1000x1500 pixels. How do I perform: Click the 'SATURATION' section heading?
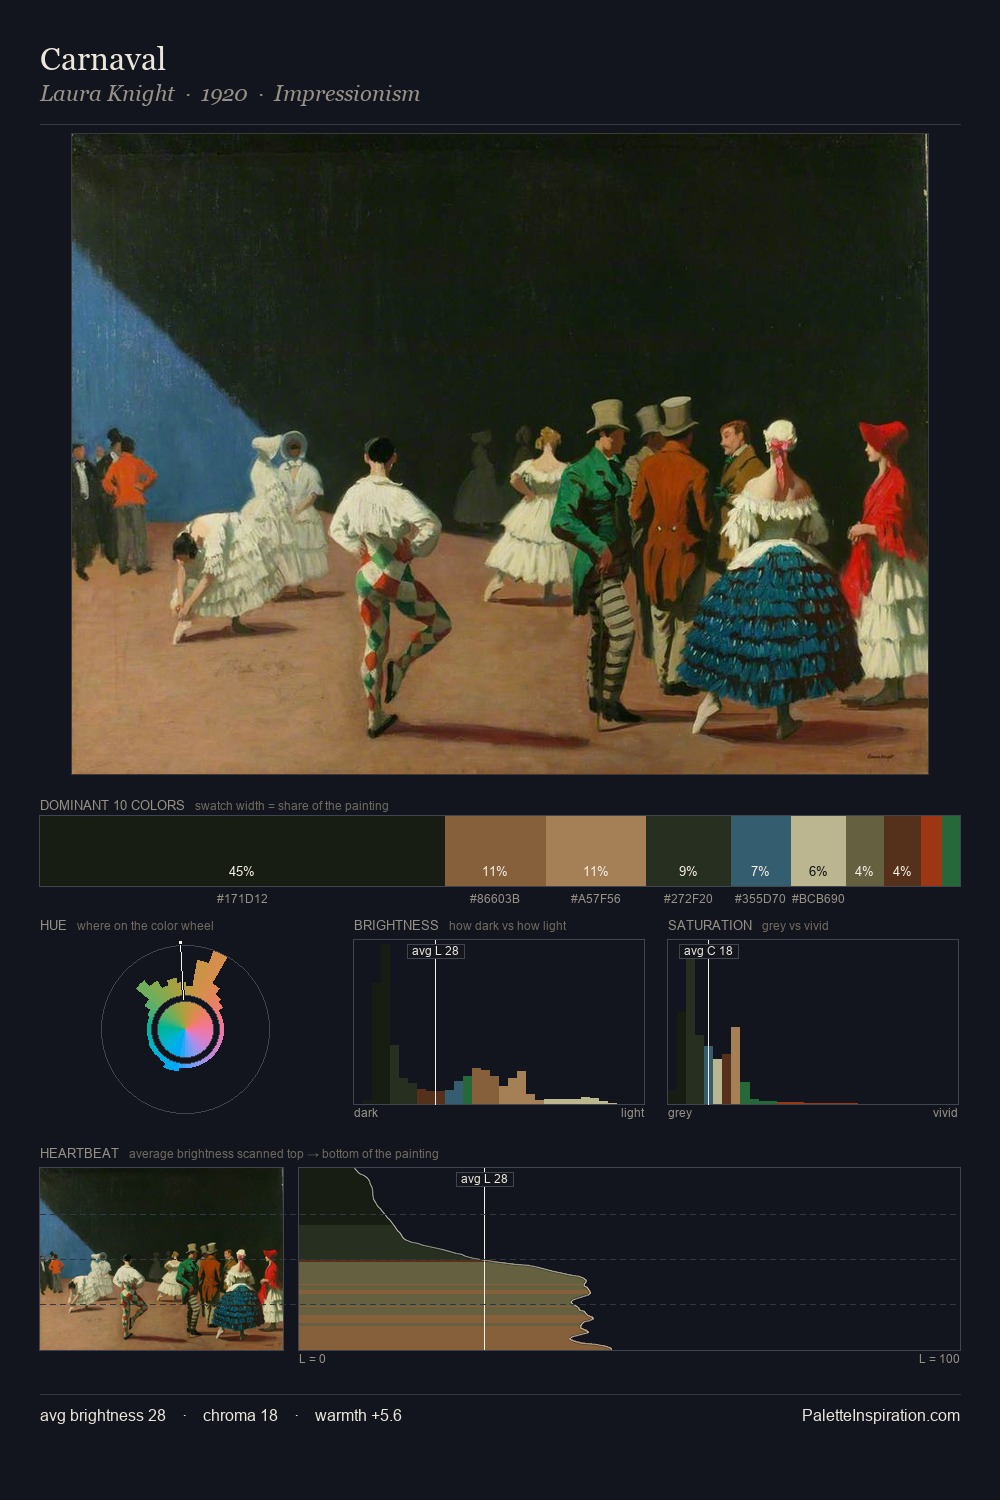tap(710, 925)
